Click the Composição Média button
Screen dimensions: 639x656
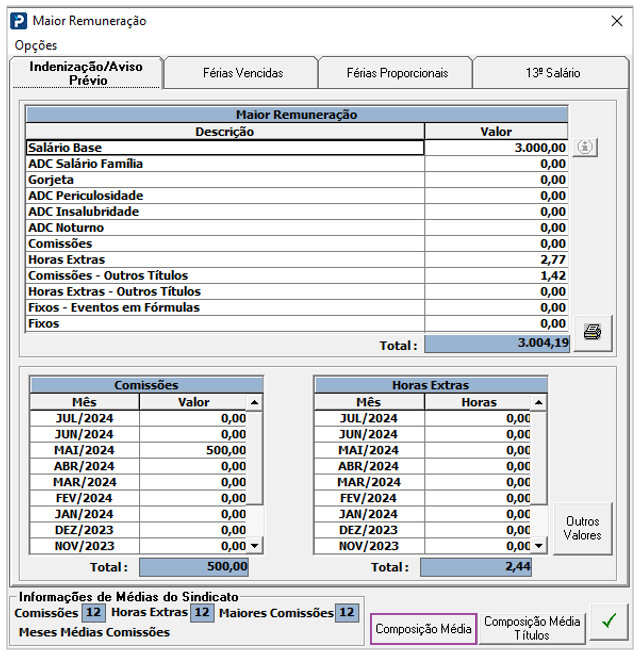pyautogui.click(x=423, y=629)
